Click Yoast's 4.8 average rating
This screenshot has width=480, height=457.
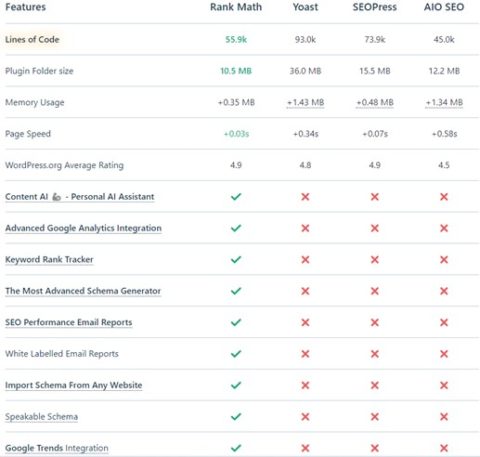(305, 165)
